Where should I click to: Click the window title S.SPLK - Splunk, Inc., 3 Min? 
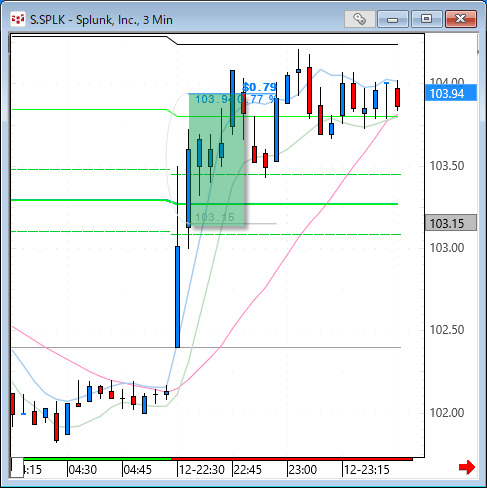[x=101, y=20]
